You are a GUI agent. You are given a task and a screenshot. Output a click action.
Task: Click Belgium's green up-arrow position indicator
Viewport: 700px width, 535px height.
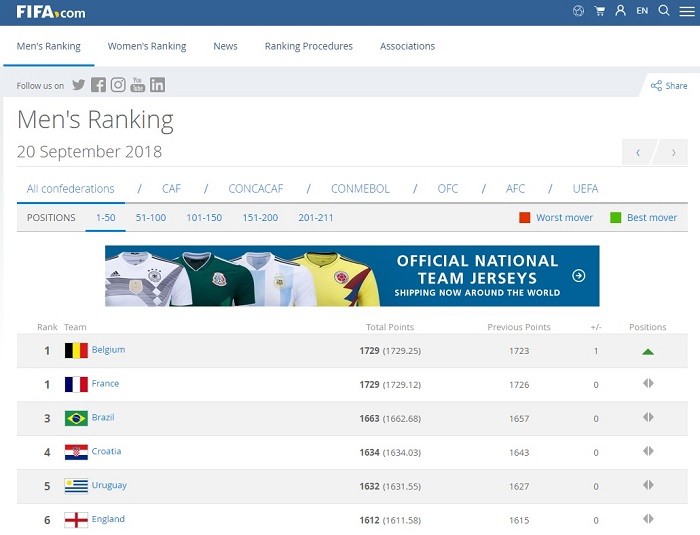coord(648,352)
